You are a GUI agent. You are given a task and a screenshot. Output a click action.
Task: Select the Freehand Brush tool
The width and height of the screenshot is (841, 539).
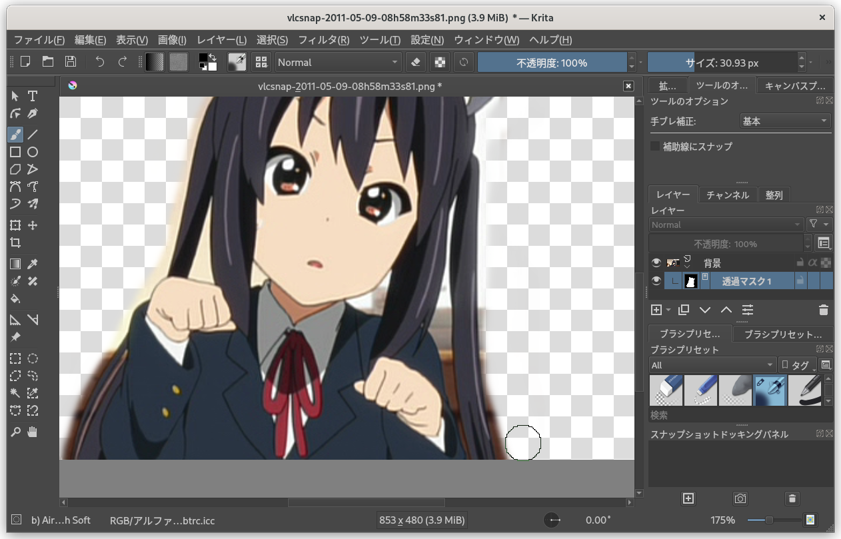pyautogui.click(x=15, y=134)
